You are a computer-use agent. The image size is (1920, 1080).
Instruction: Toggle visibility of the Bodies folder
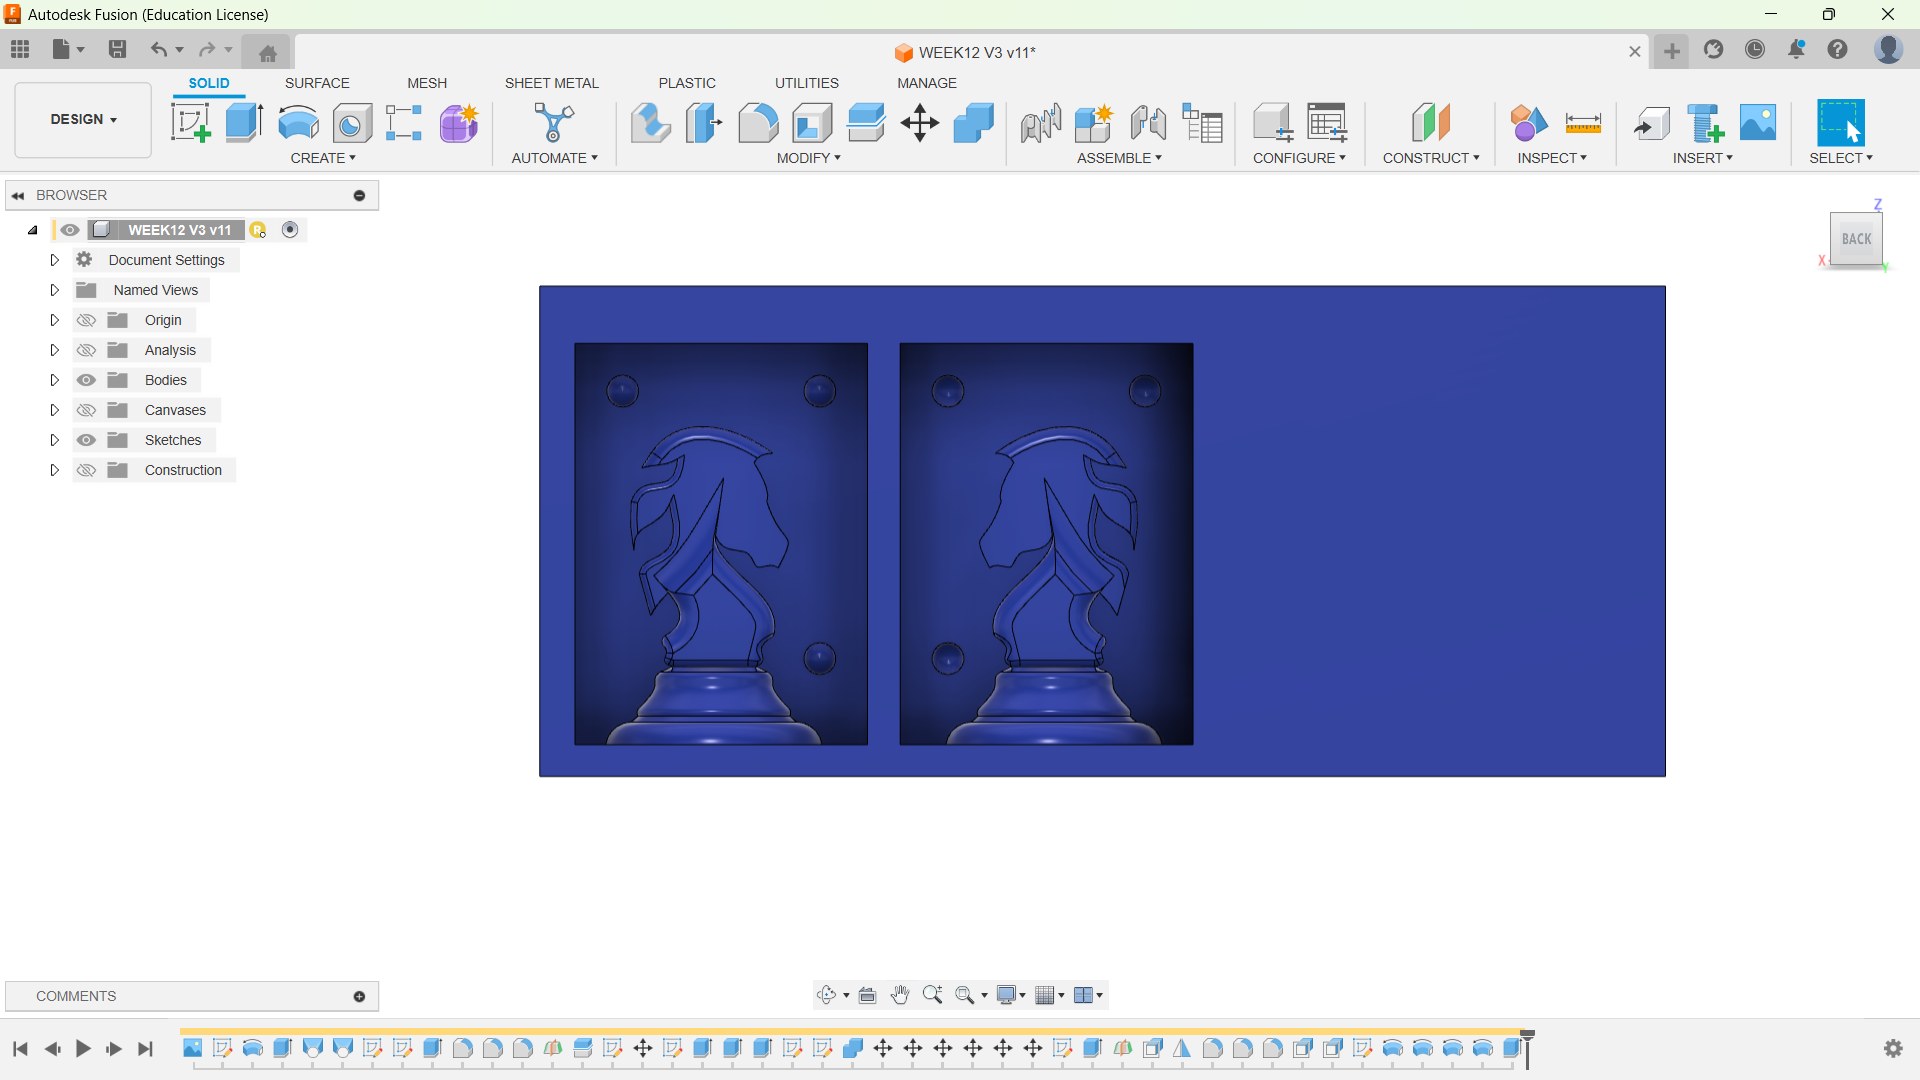86,380
